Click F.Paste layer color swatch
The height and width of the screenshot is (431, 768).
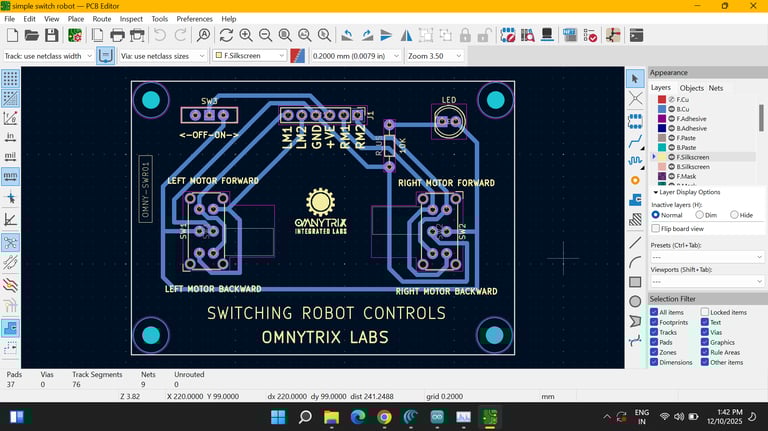click(662, 138)
